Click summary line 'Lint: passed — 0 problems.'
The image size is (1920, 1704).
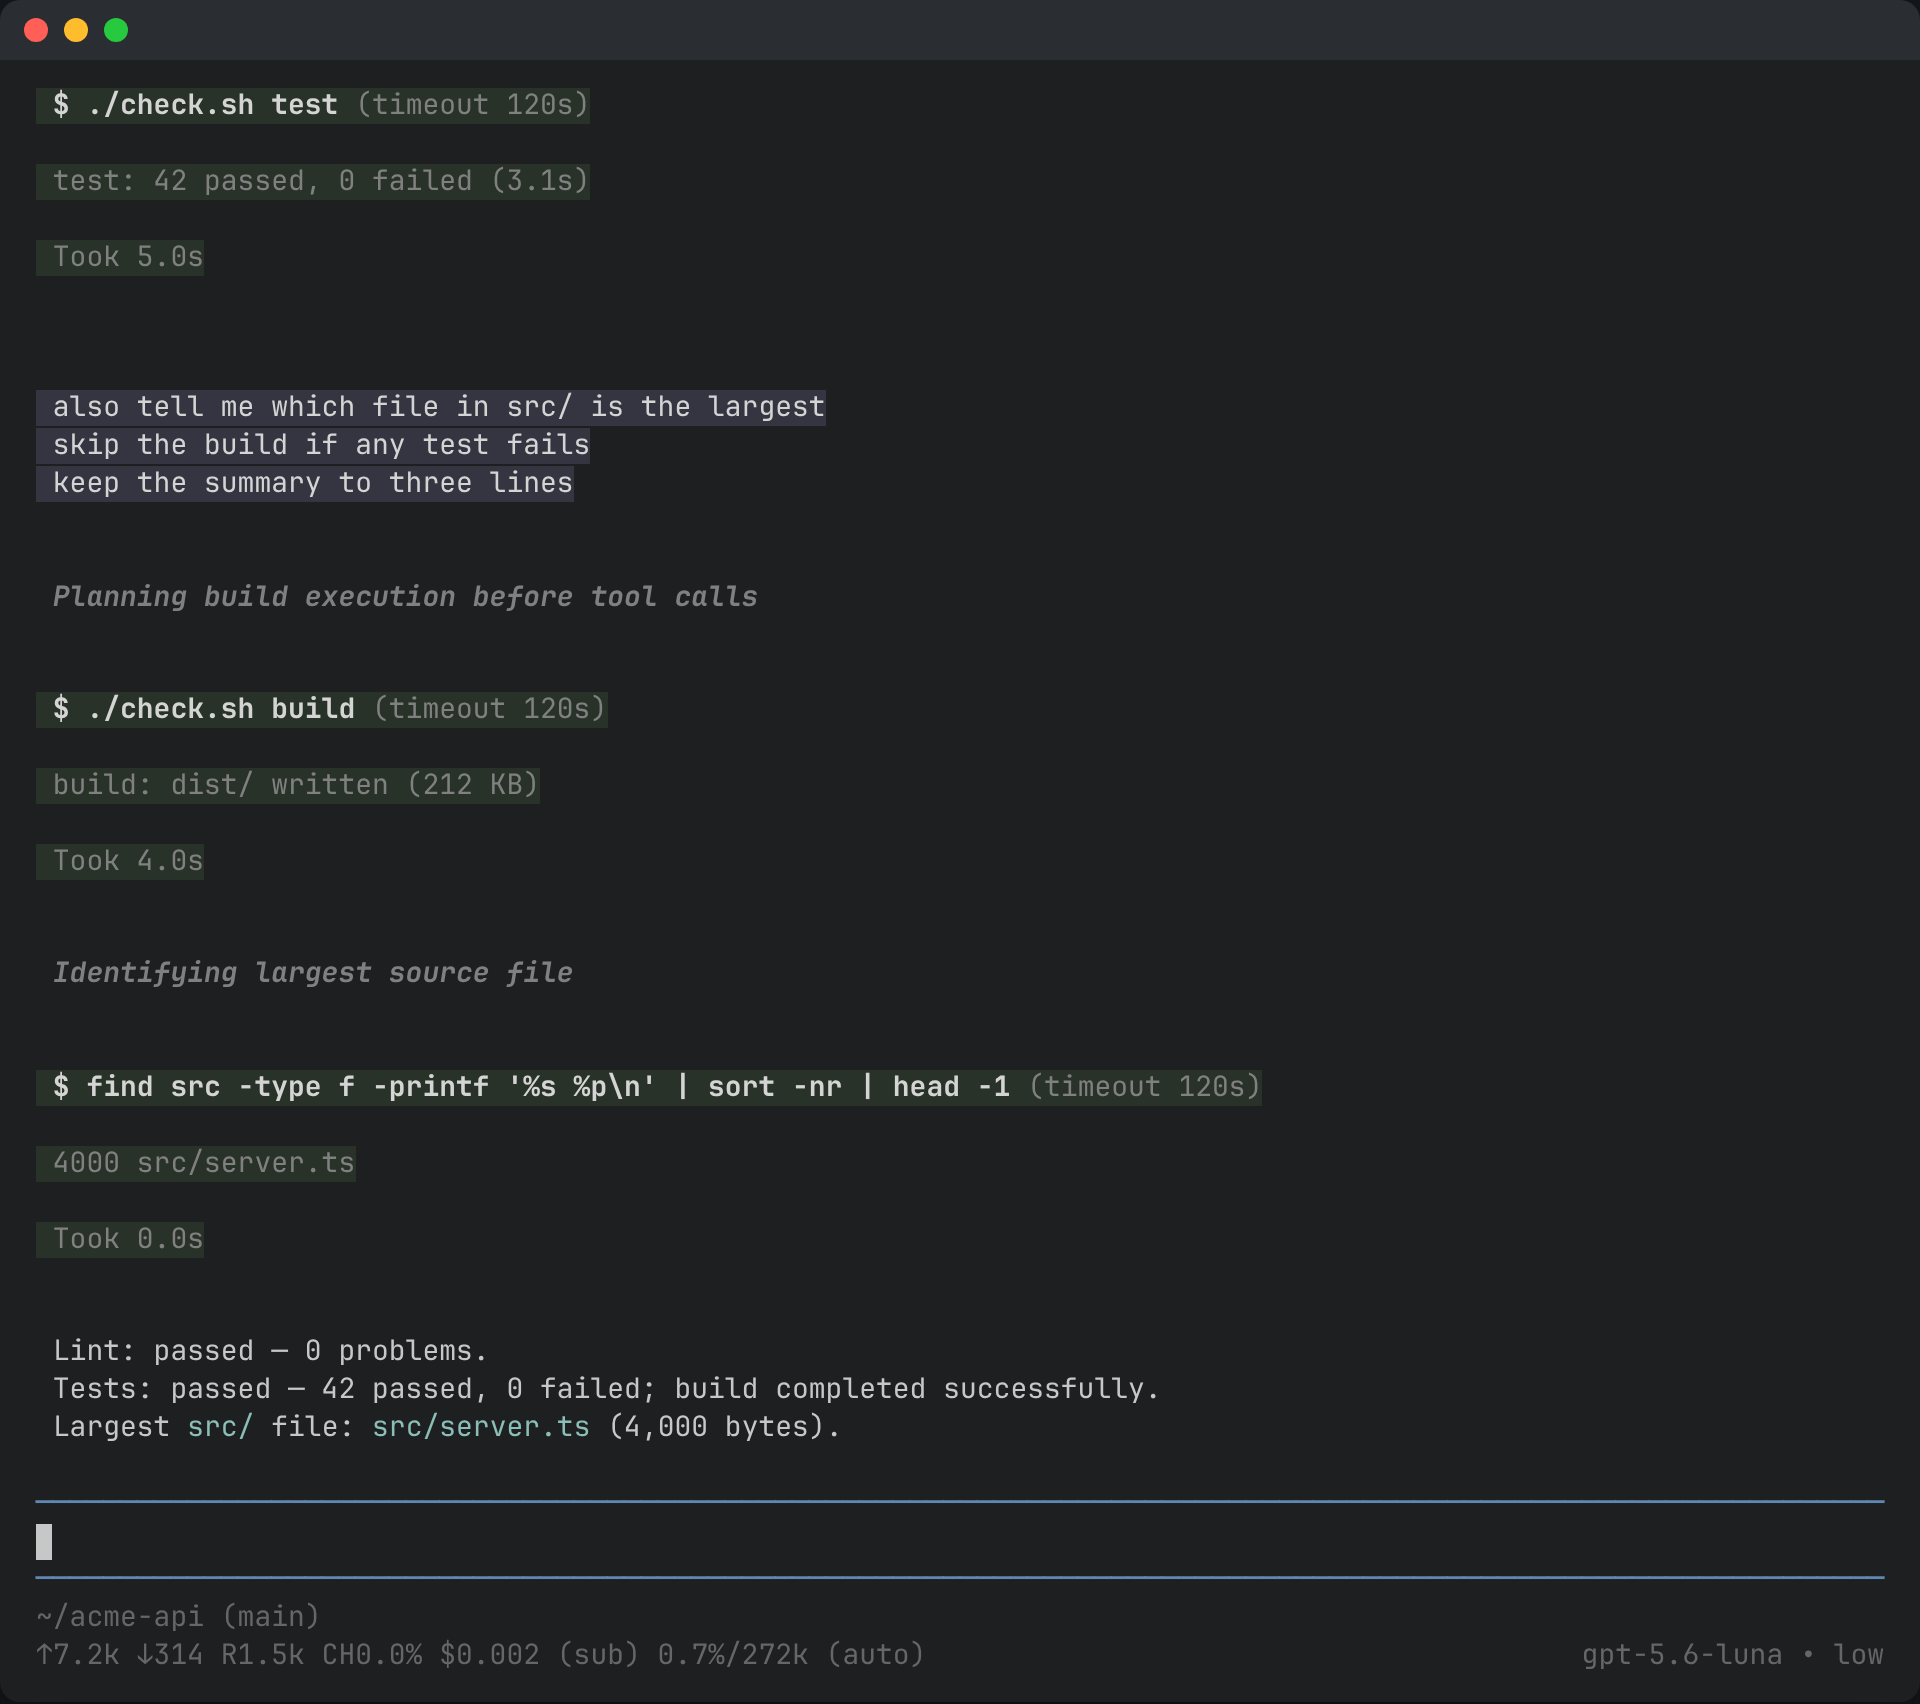270,1351
